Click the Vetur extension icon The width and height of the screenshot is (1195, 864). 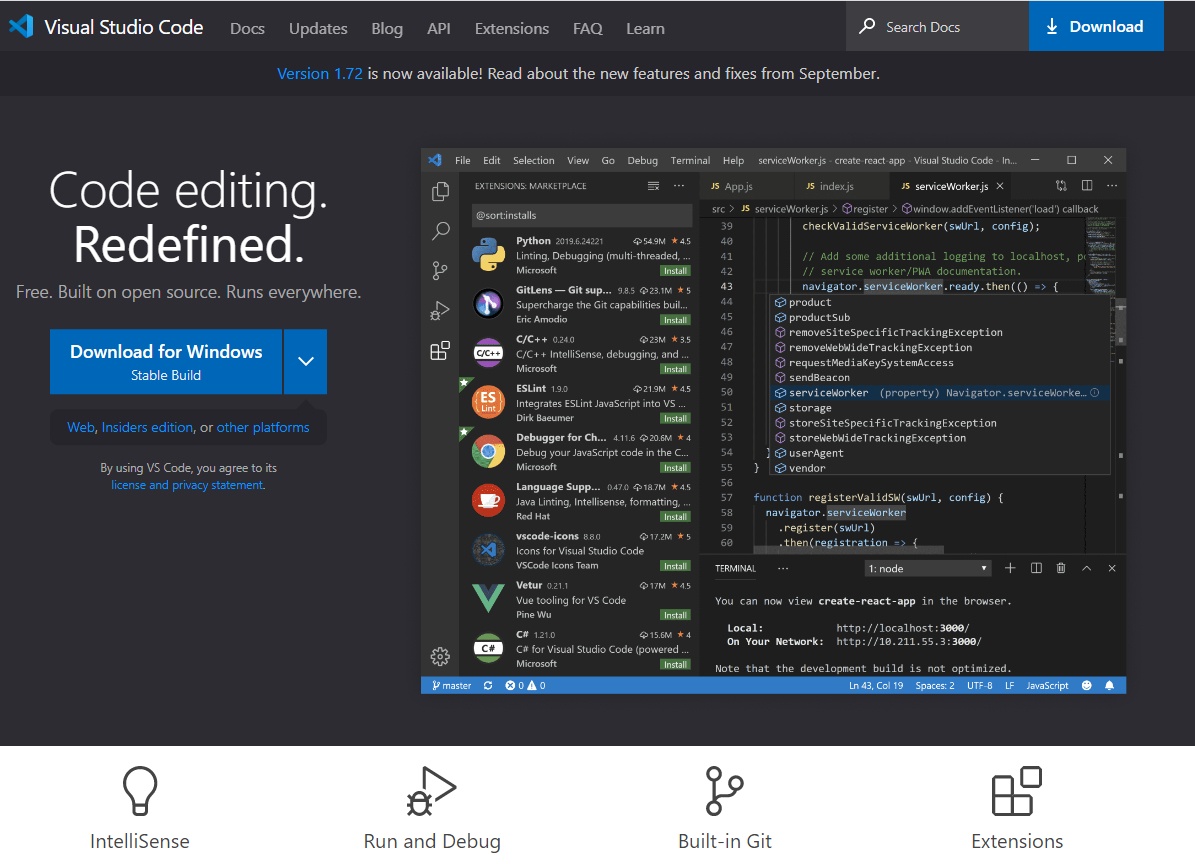click(x=489, y=599)
